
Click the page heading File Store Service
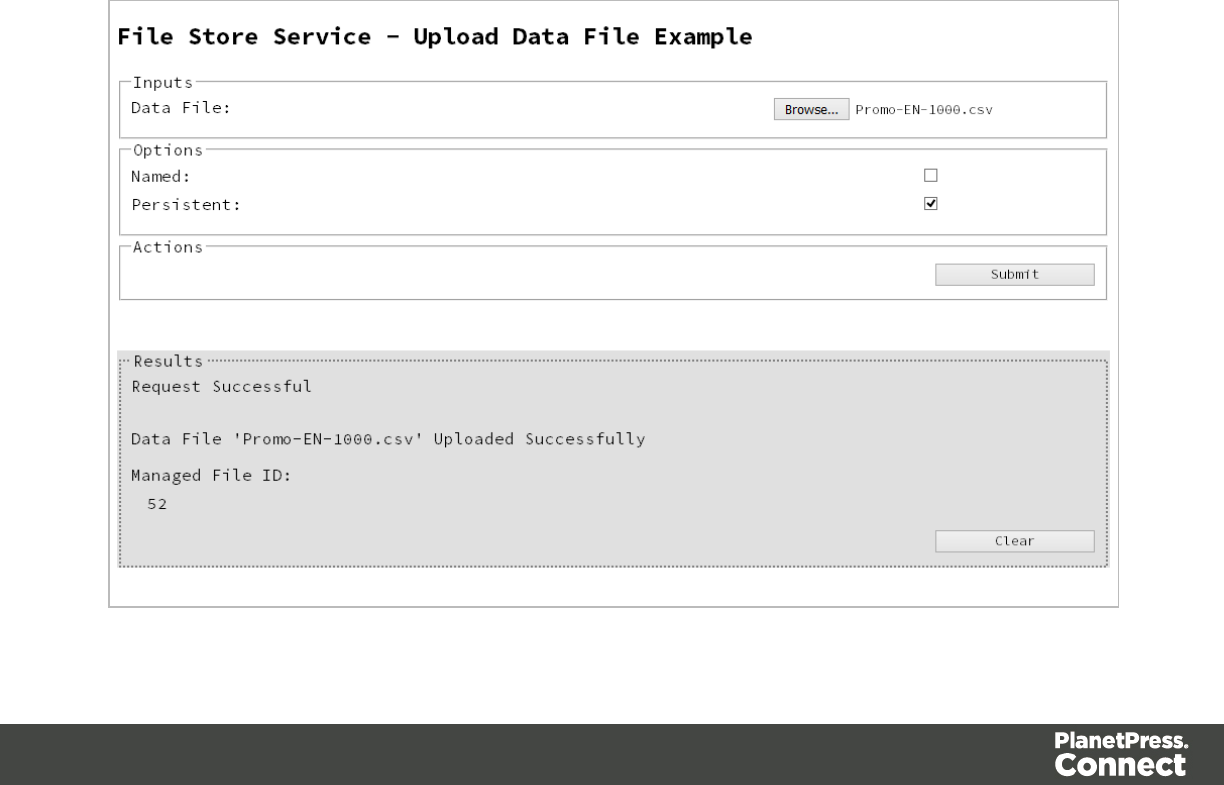(435, 38)
